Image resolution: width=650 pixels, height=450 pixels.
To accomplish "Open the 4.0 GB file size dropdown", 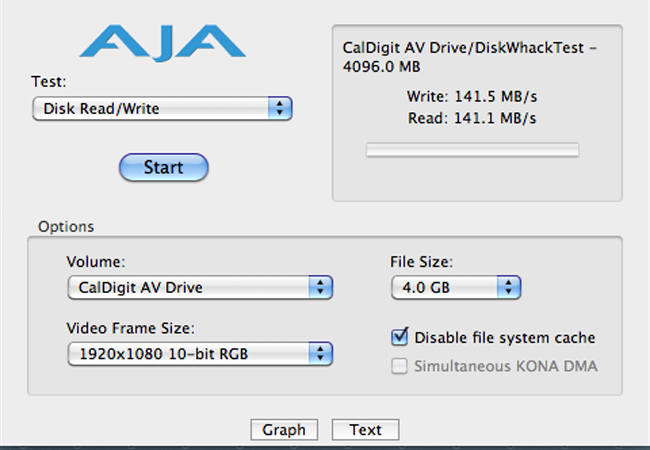I will 456,287.
